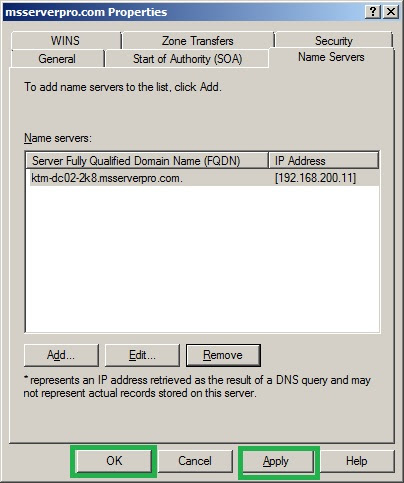Open Help for this dialog
404x483 pixels.
(357, 461)
